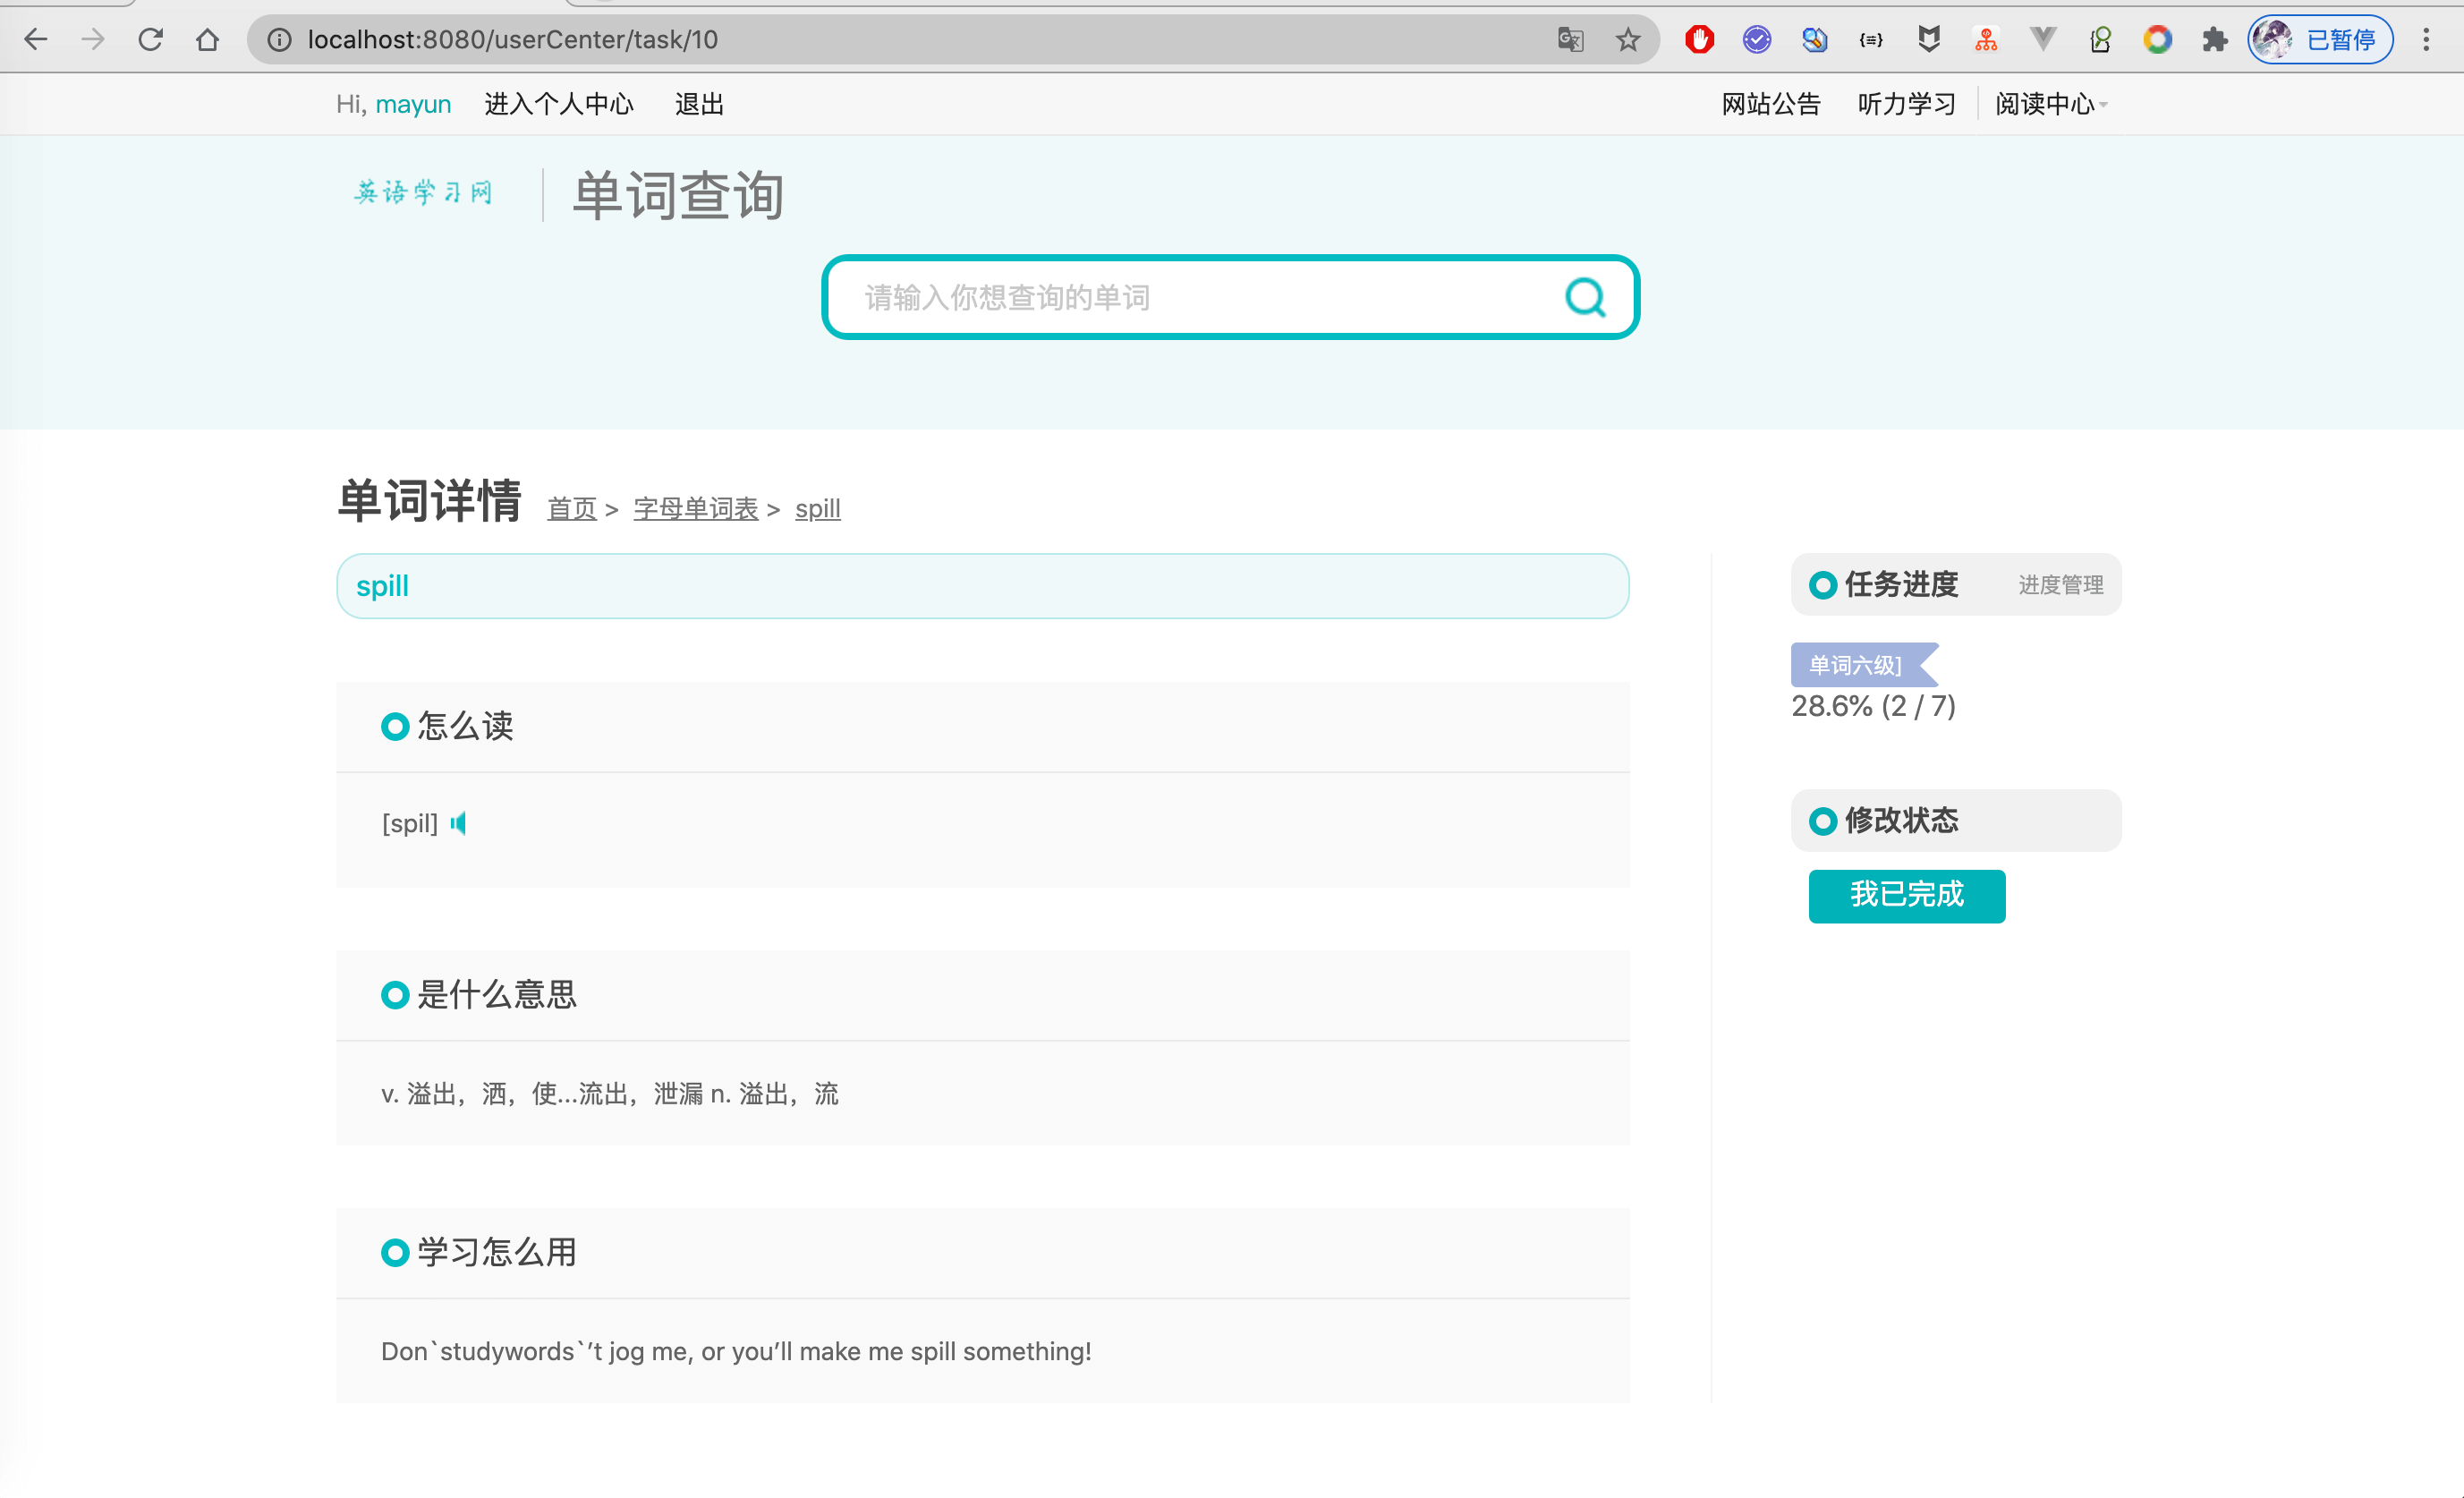Open 听力学习 menu item
Image resolution: width=2464 pixels, height=1498 pixels.
(x=1906, y=104)
